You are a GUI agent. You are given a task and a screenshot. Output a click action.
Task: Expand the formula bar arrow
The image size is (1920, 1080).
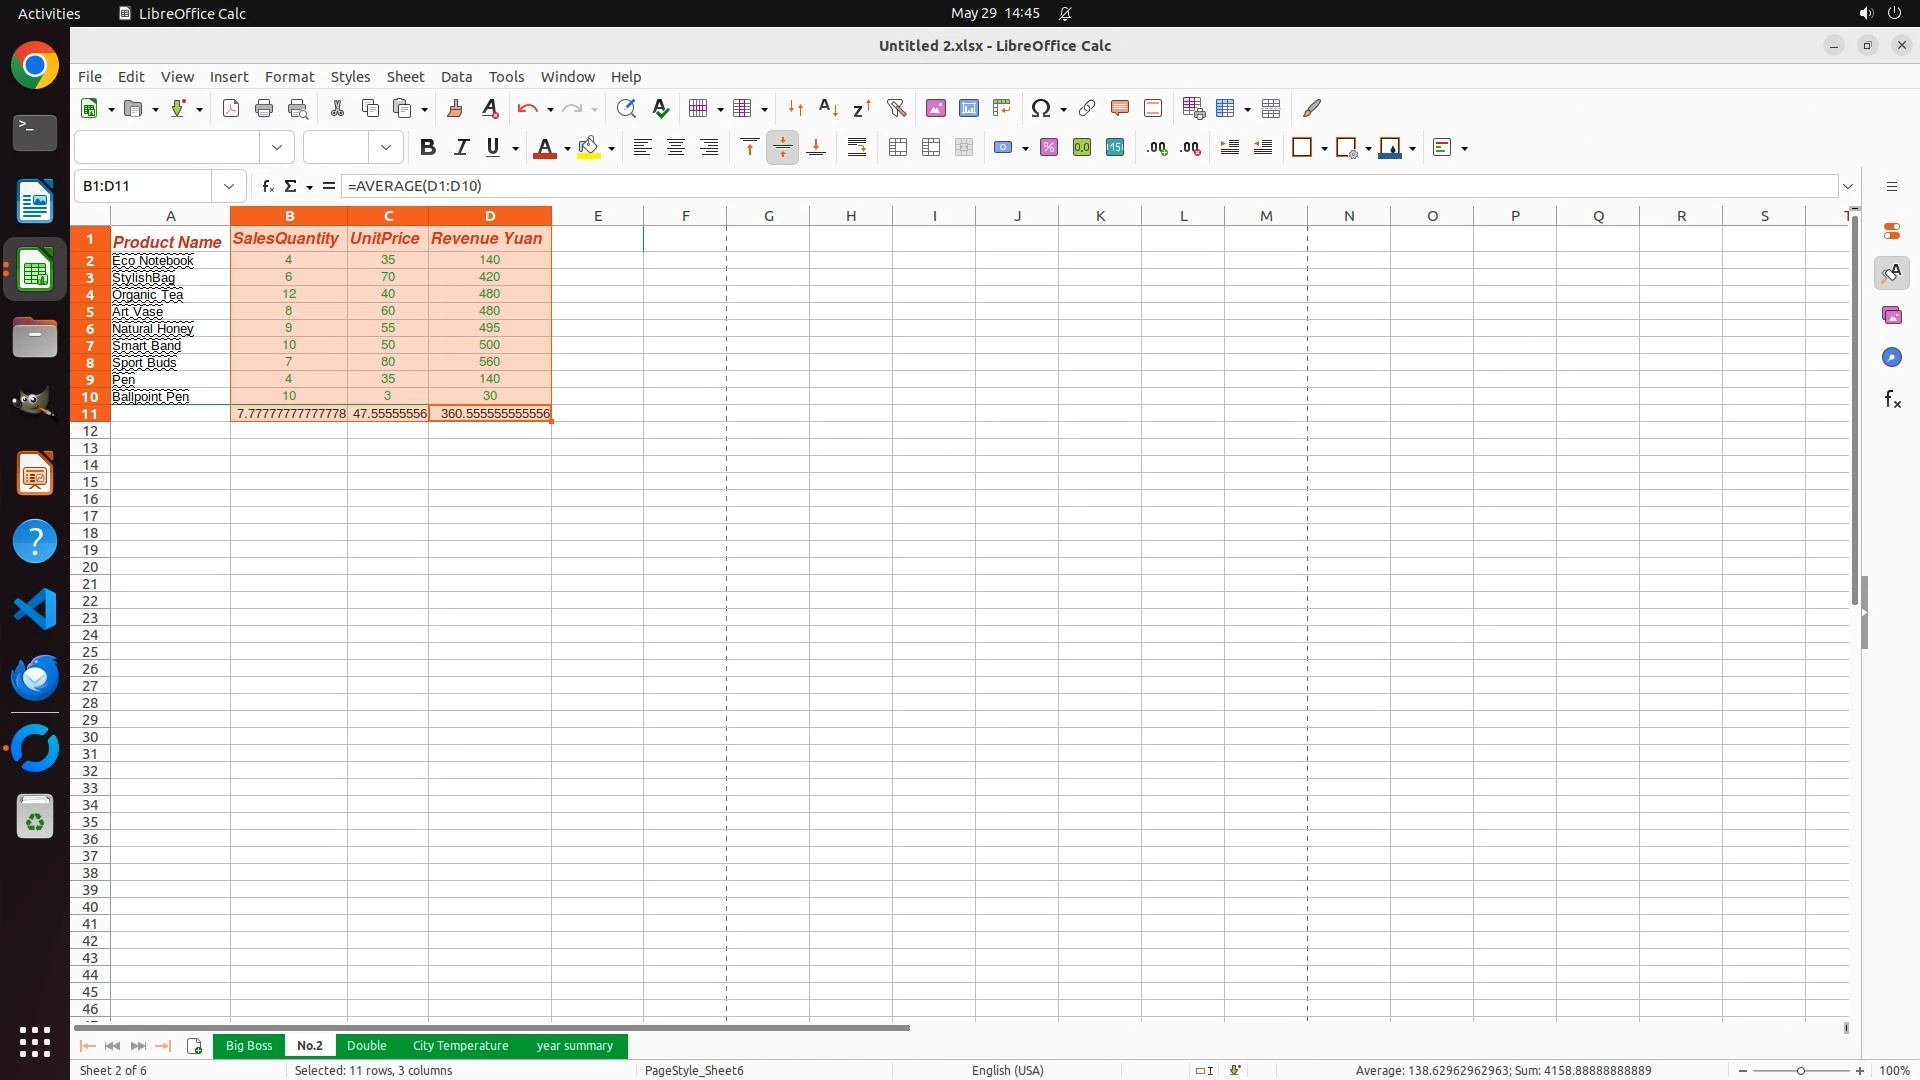tap(1848, 186)
